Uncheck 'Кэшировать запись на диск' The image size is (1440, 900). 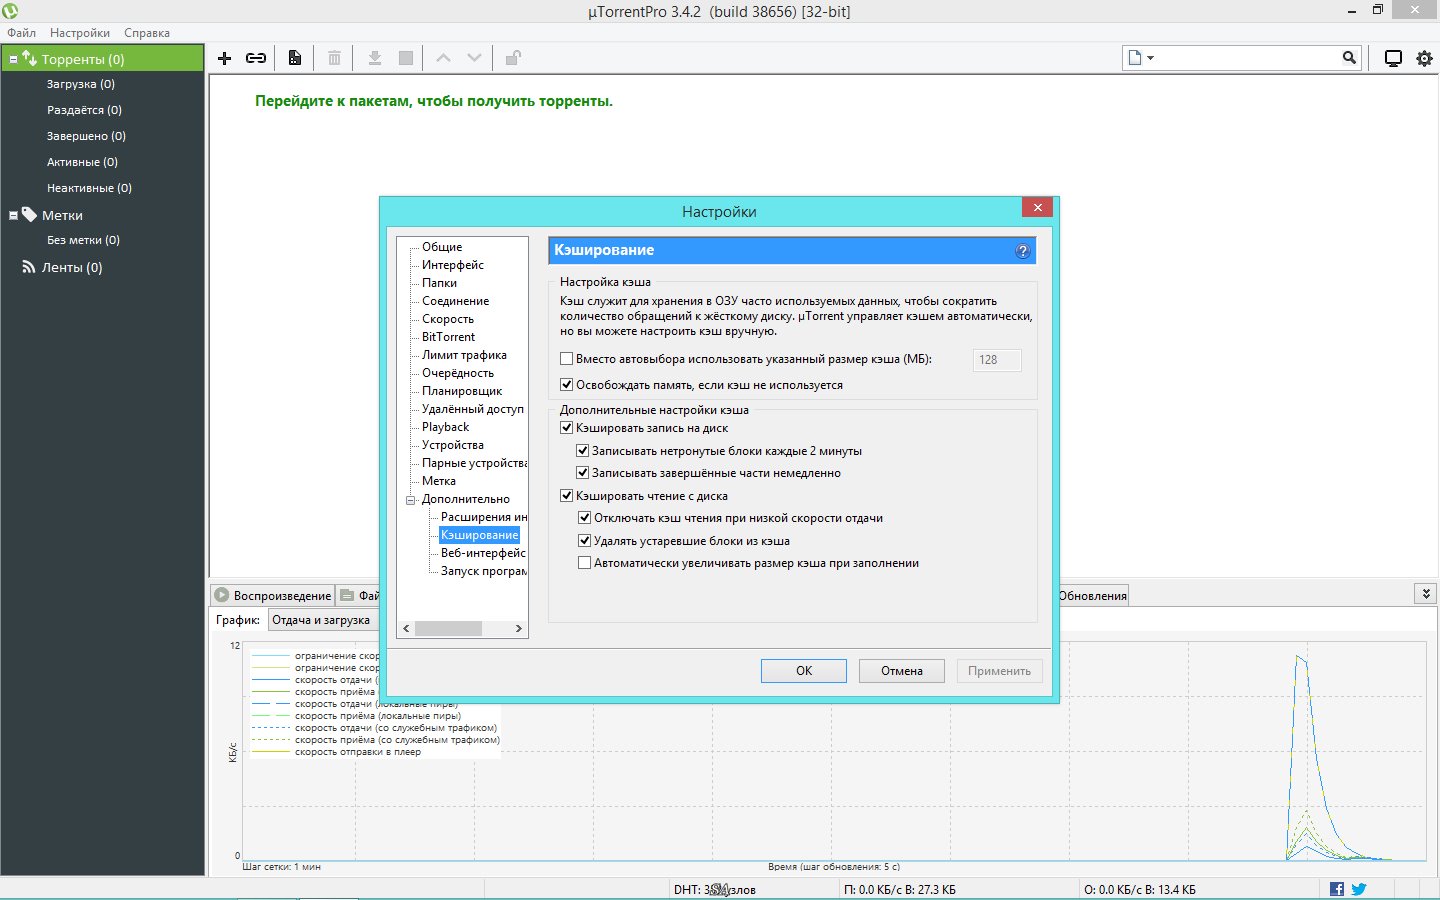(x=567, y=428)
